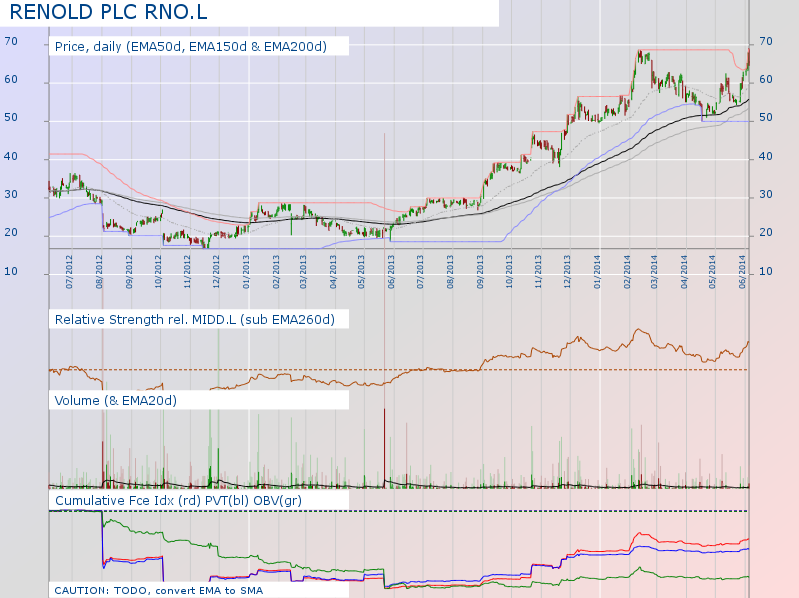The image size is (799, 598).
Task: Select the 06/2014 date axis label
Action: pos(742,272)
